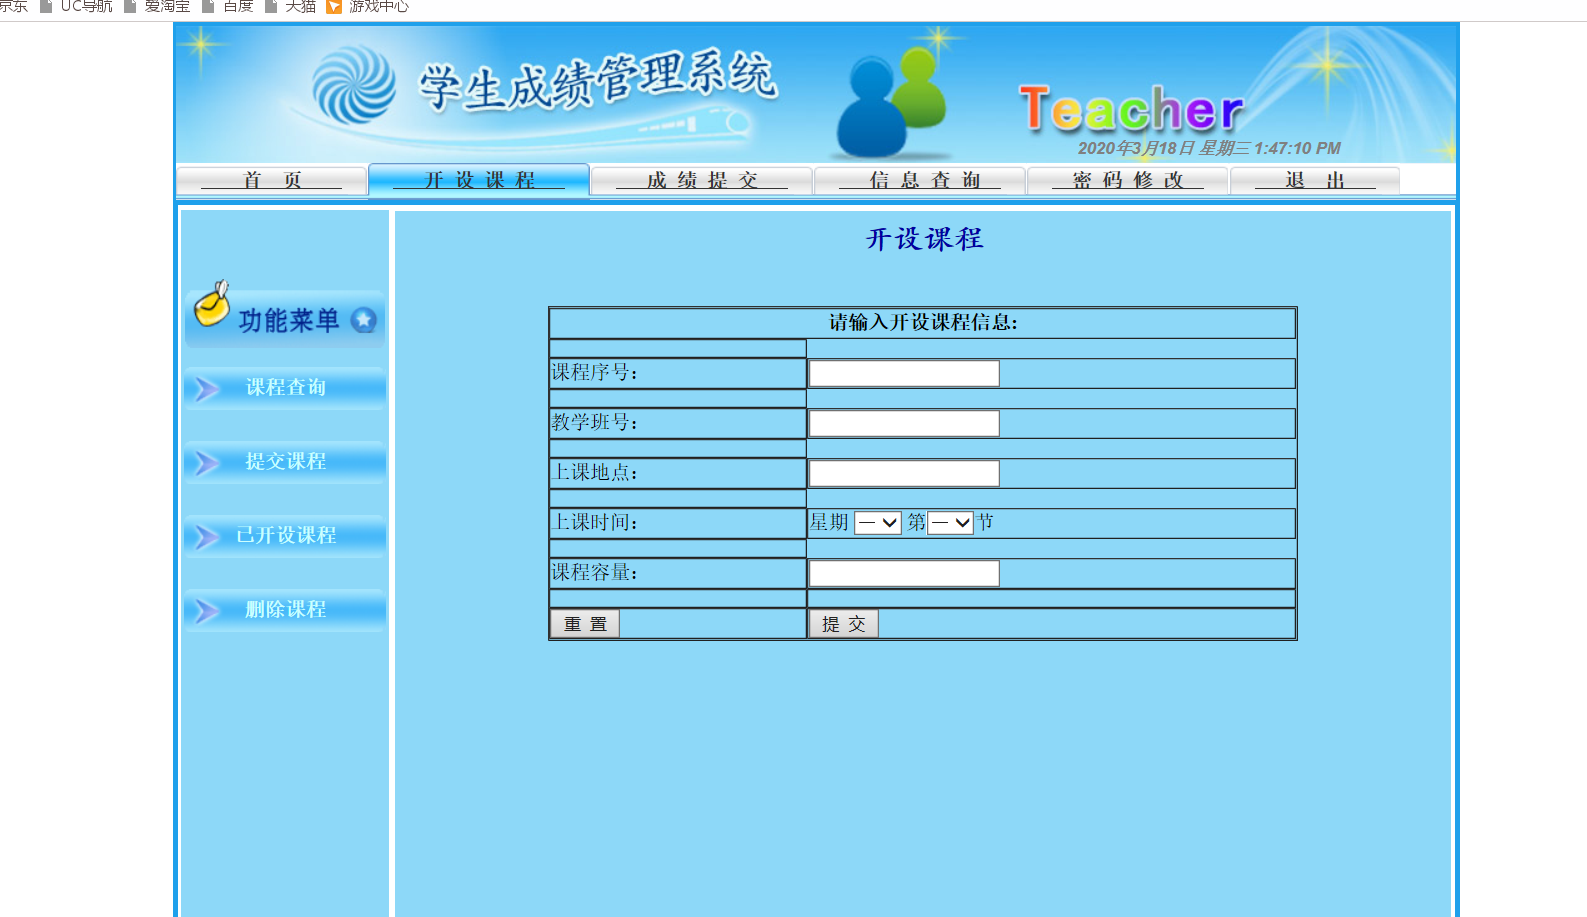Open 已开设课程 in the sidebar menu
Screen dimensions: 1587x917
pos(285,536)
